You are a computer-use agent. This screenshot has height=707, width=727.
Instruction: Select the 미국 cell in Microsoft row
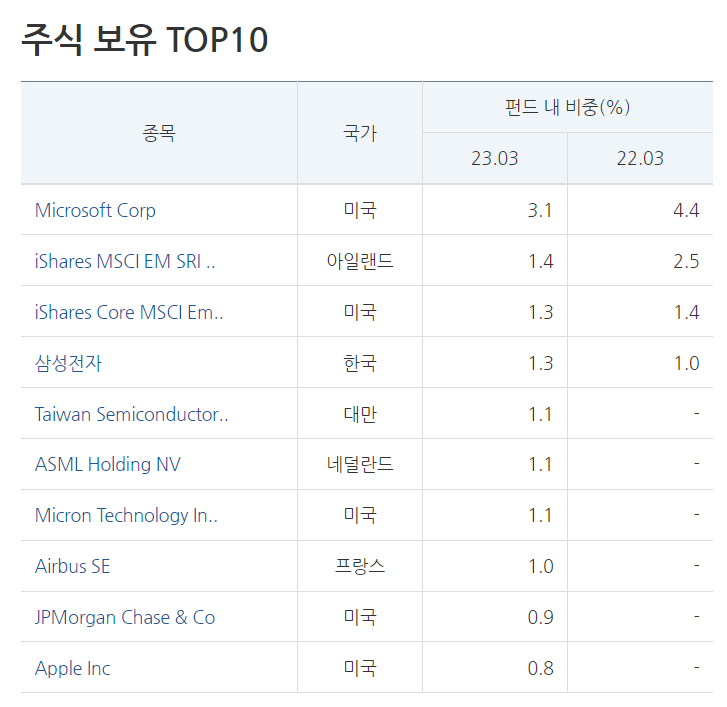[x=360, y=210]
